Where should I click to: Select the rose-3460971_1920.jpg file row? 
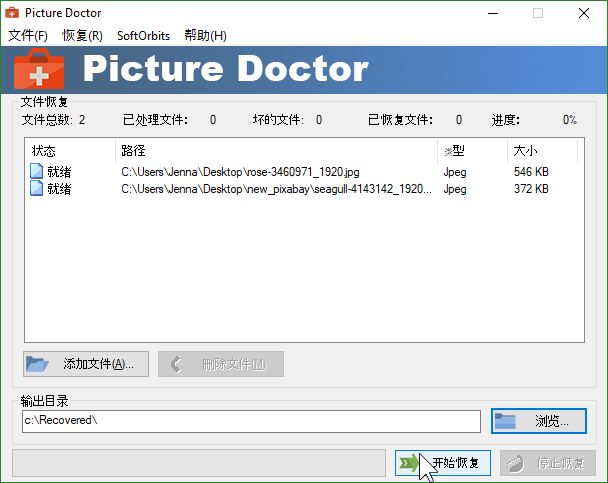click(240, 172)
